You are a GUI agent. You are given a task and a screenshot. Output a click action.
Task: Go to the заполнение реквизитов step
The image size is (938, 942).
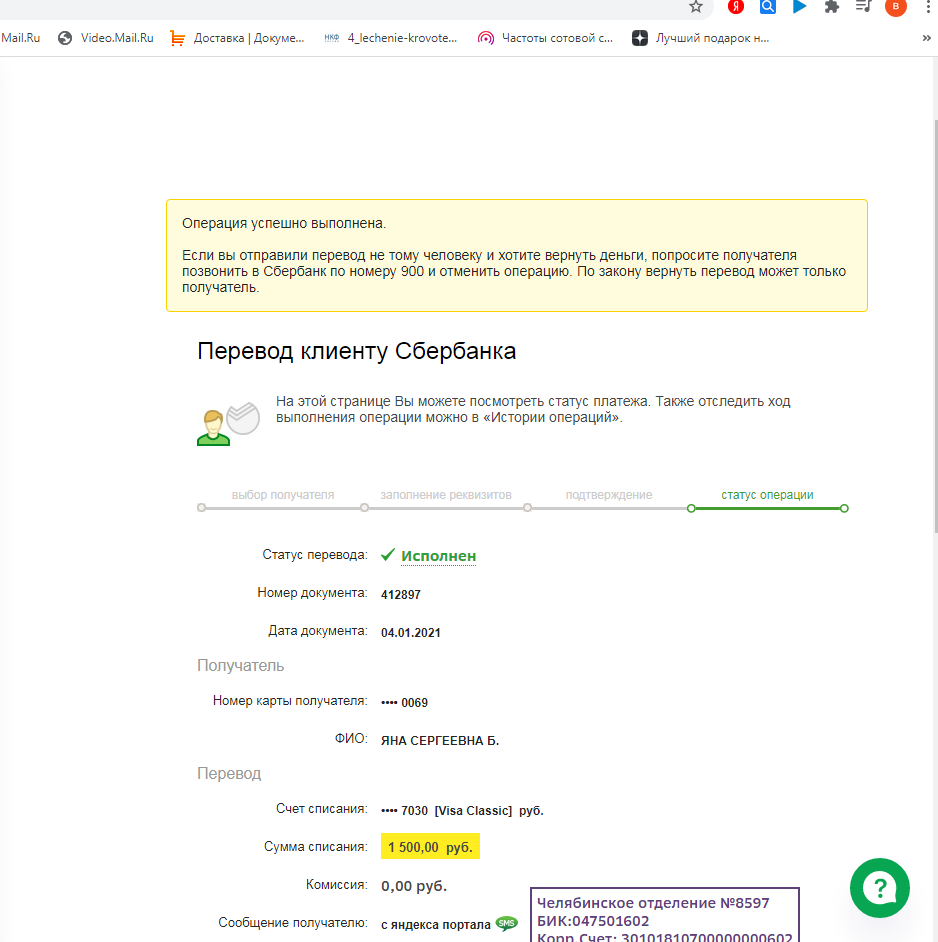coord(446,495)
